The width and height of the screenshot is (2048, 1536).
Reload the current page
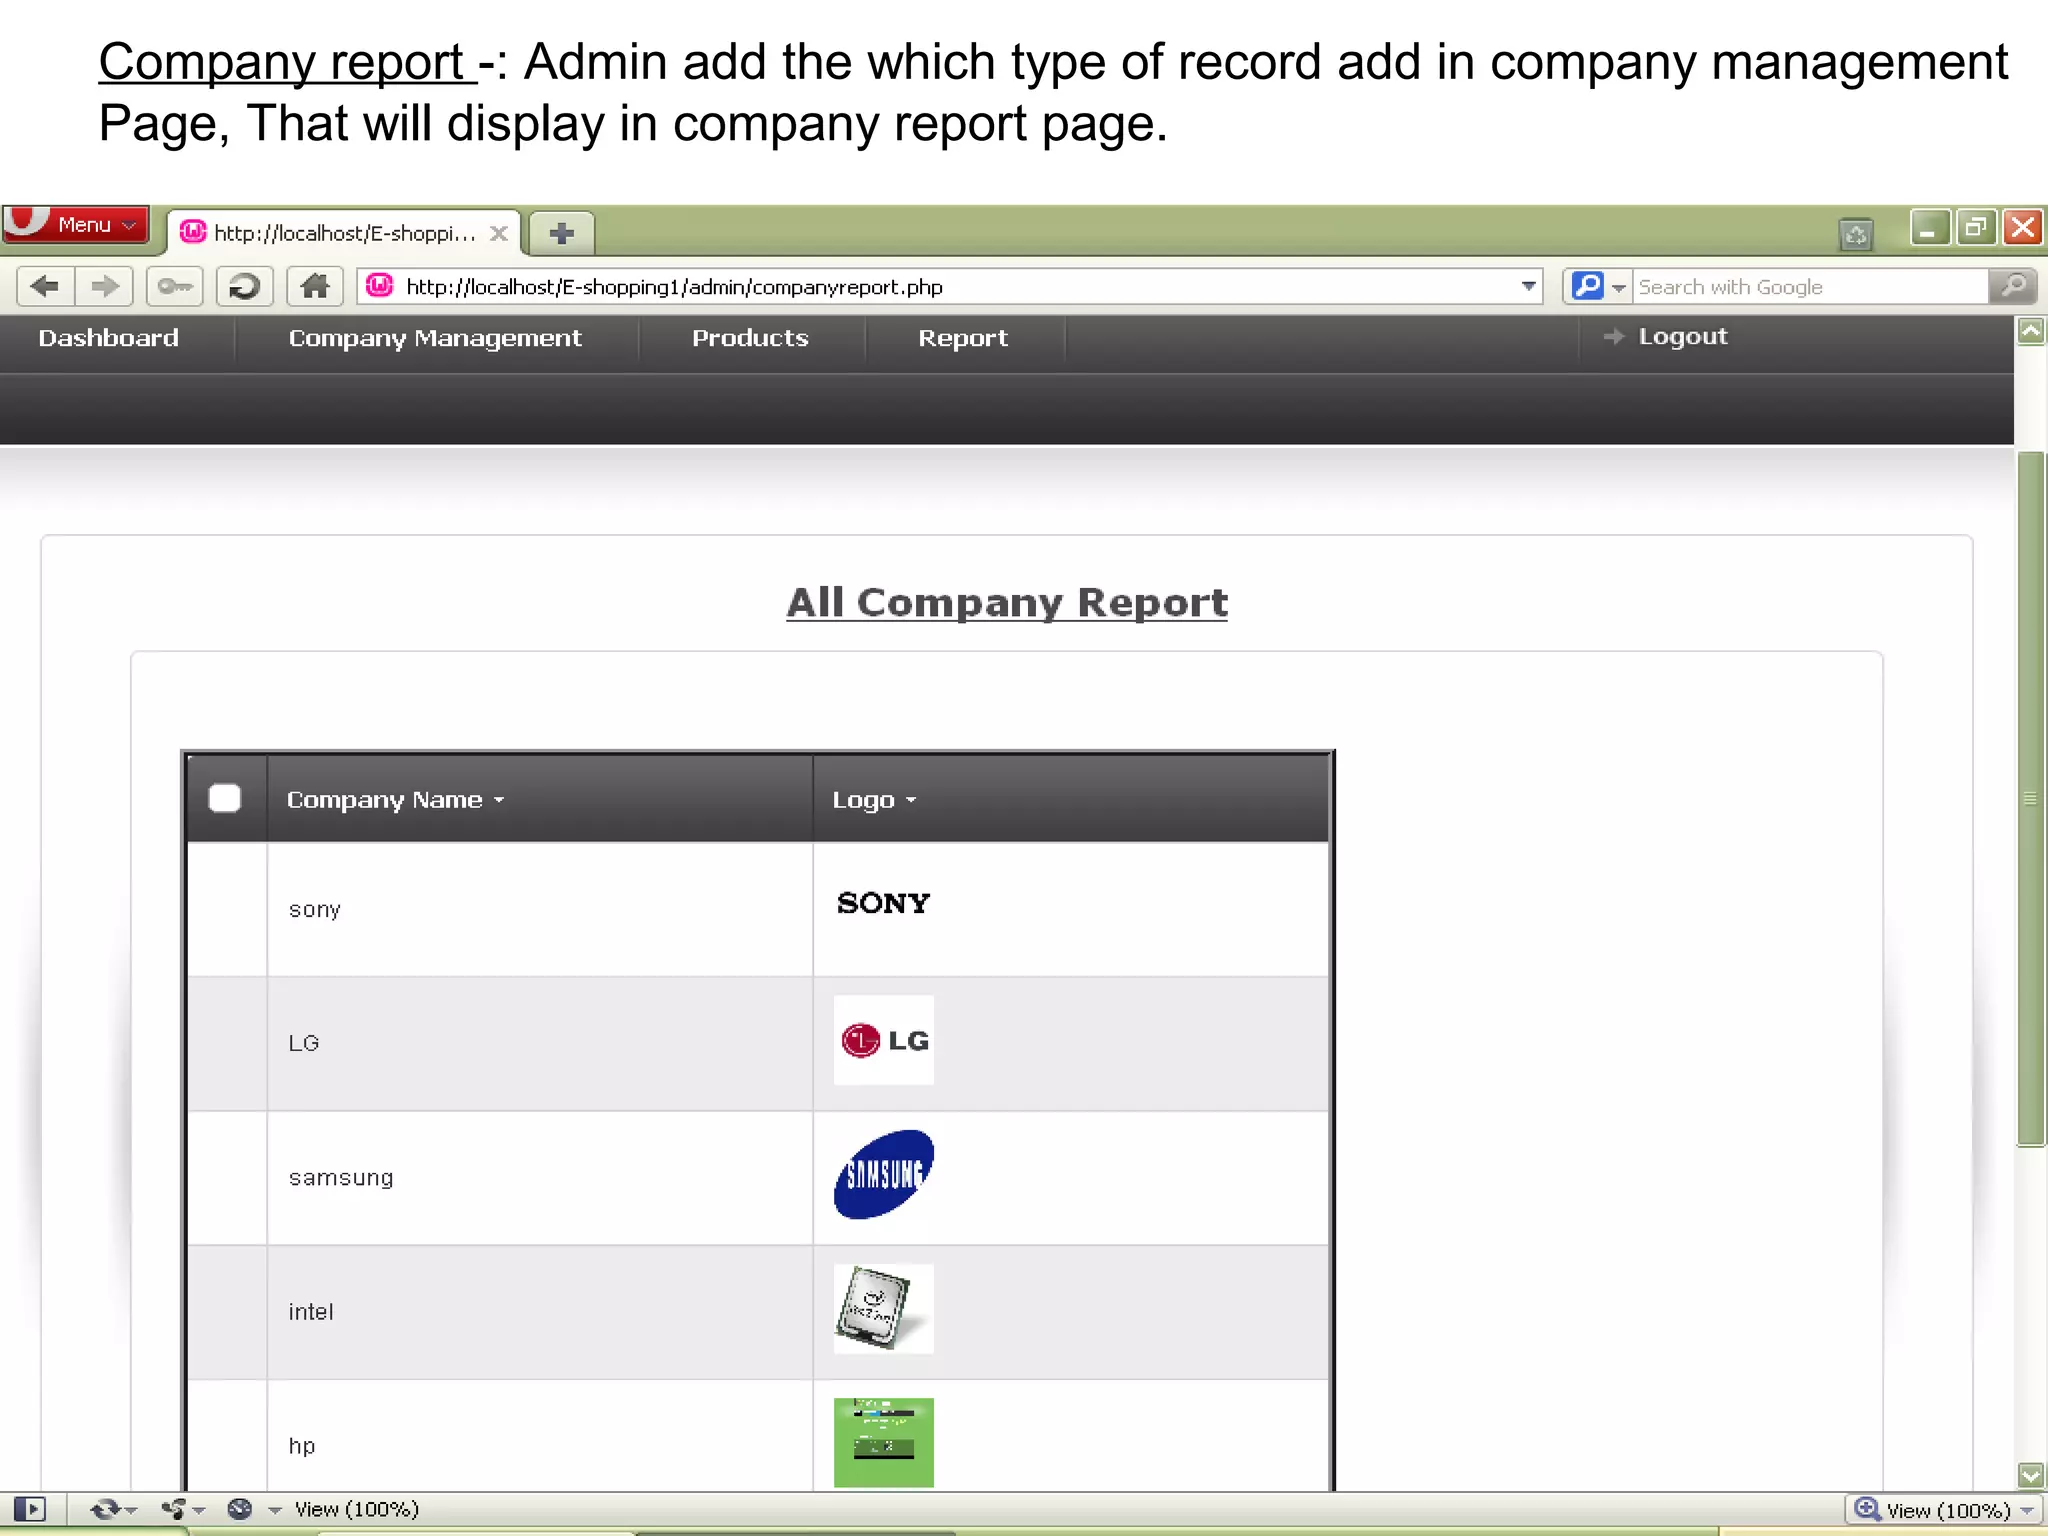[244, 287]
